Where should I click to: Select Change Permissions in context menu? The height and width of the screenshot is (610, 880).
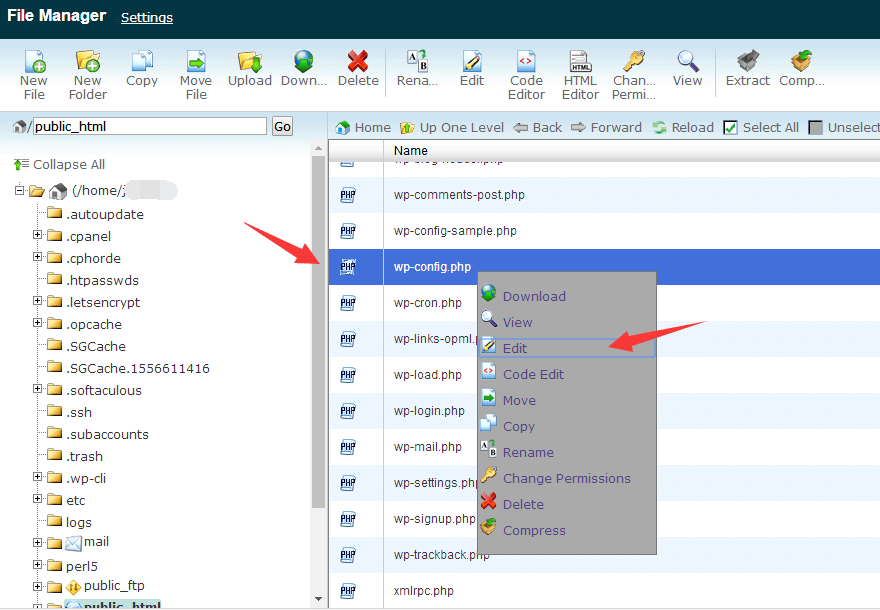566,478
